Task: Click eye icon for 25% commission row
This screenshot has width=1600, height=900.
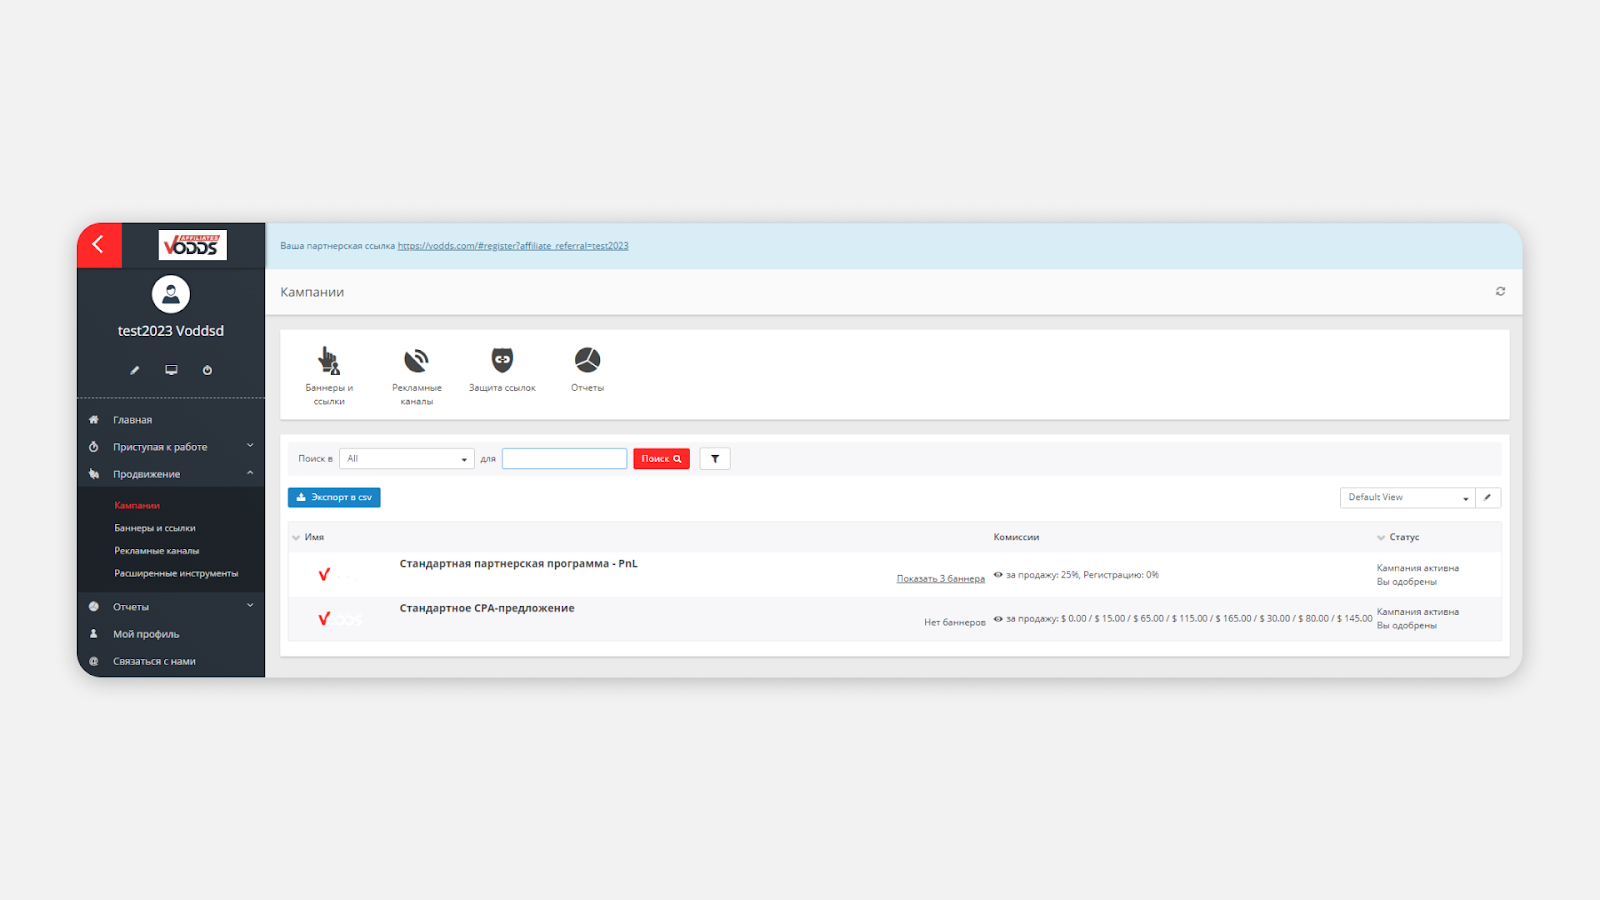Action: 998,575
